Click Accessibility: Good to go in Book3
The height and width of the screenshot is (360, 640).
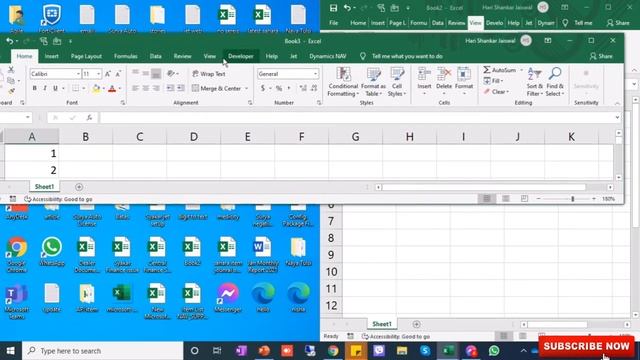pos(58,199)
